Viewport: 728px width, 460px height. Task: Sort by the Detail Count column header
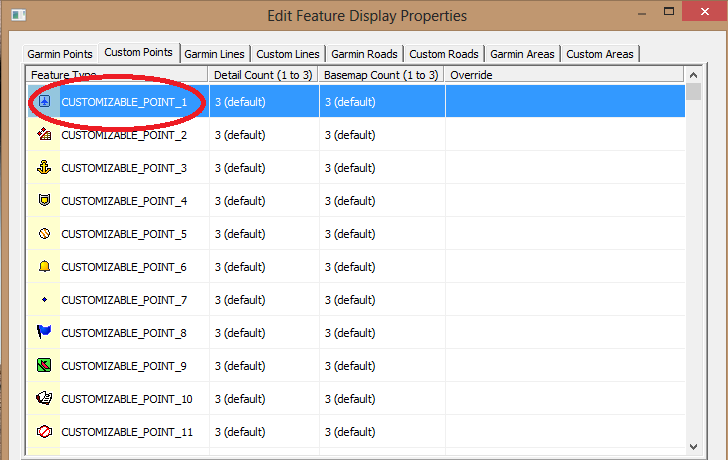263,75
